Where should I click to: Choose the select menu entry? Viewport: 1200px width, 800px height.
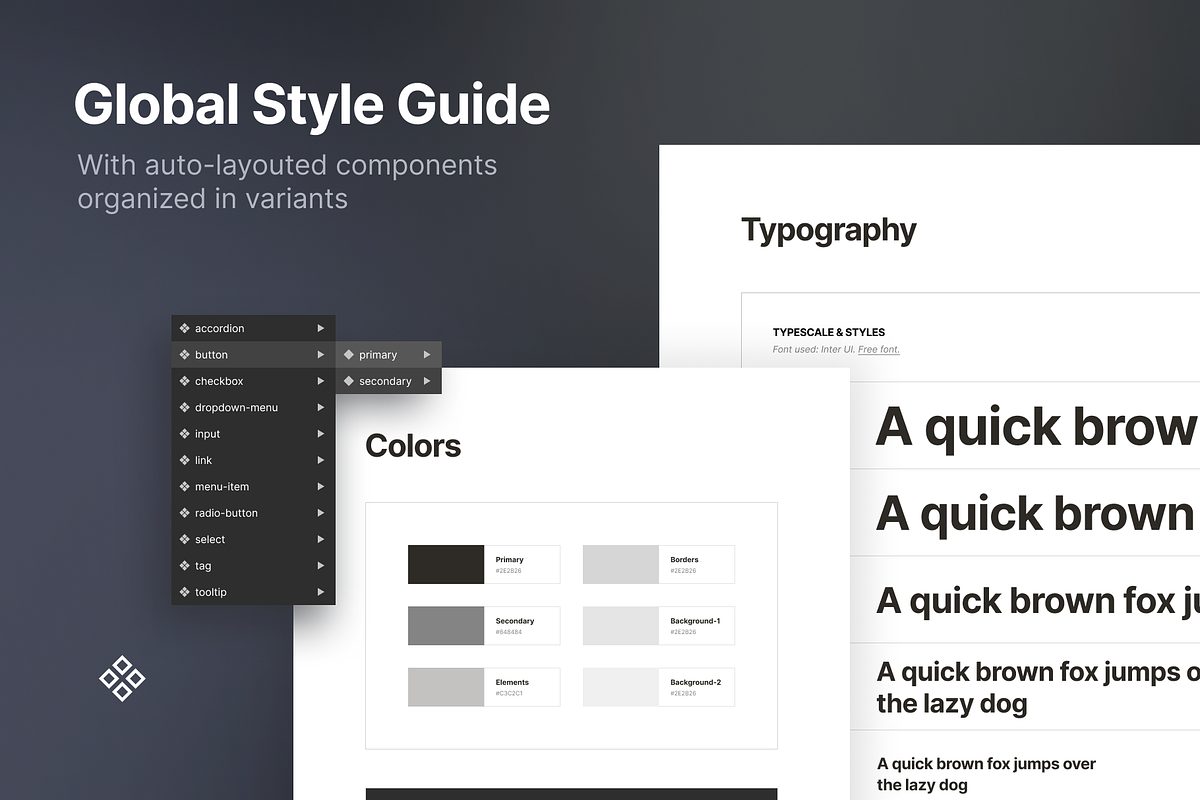point(253,539)
